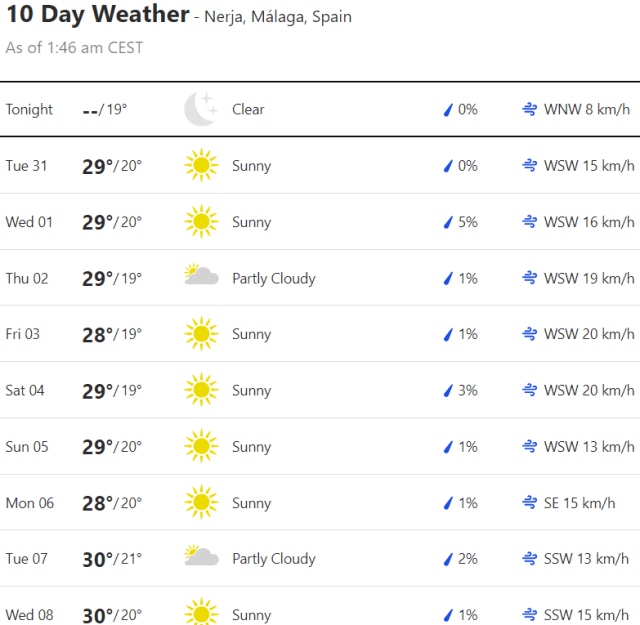The image size is (640, 625).
Task: Click the Nerja, Málaga, Spain location text
Action: point(278,18)
